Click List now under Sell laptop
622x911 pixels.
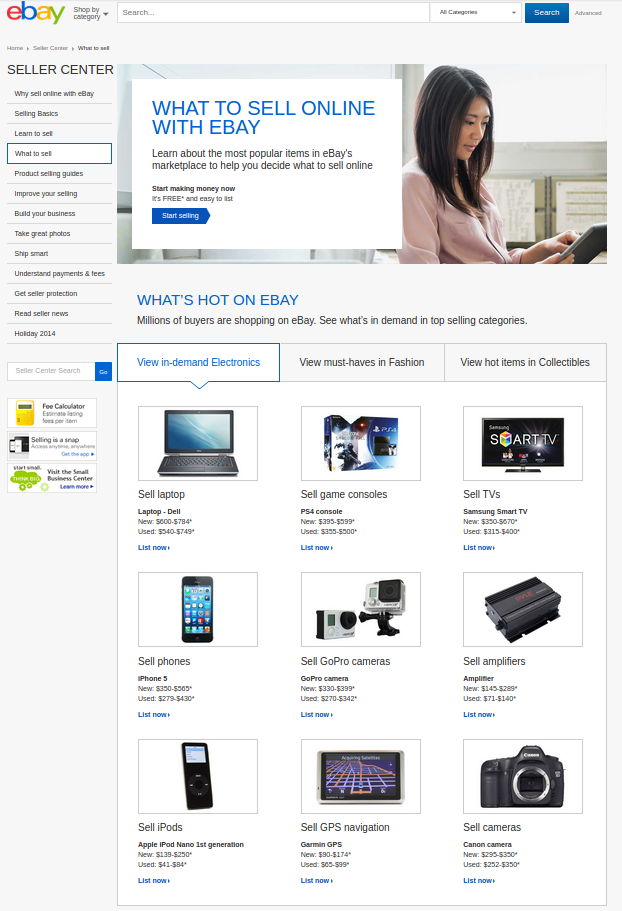click(154, 548)
